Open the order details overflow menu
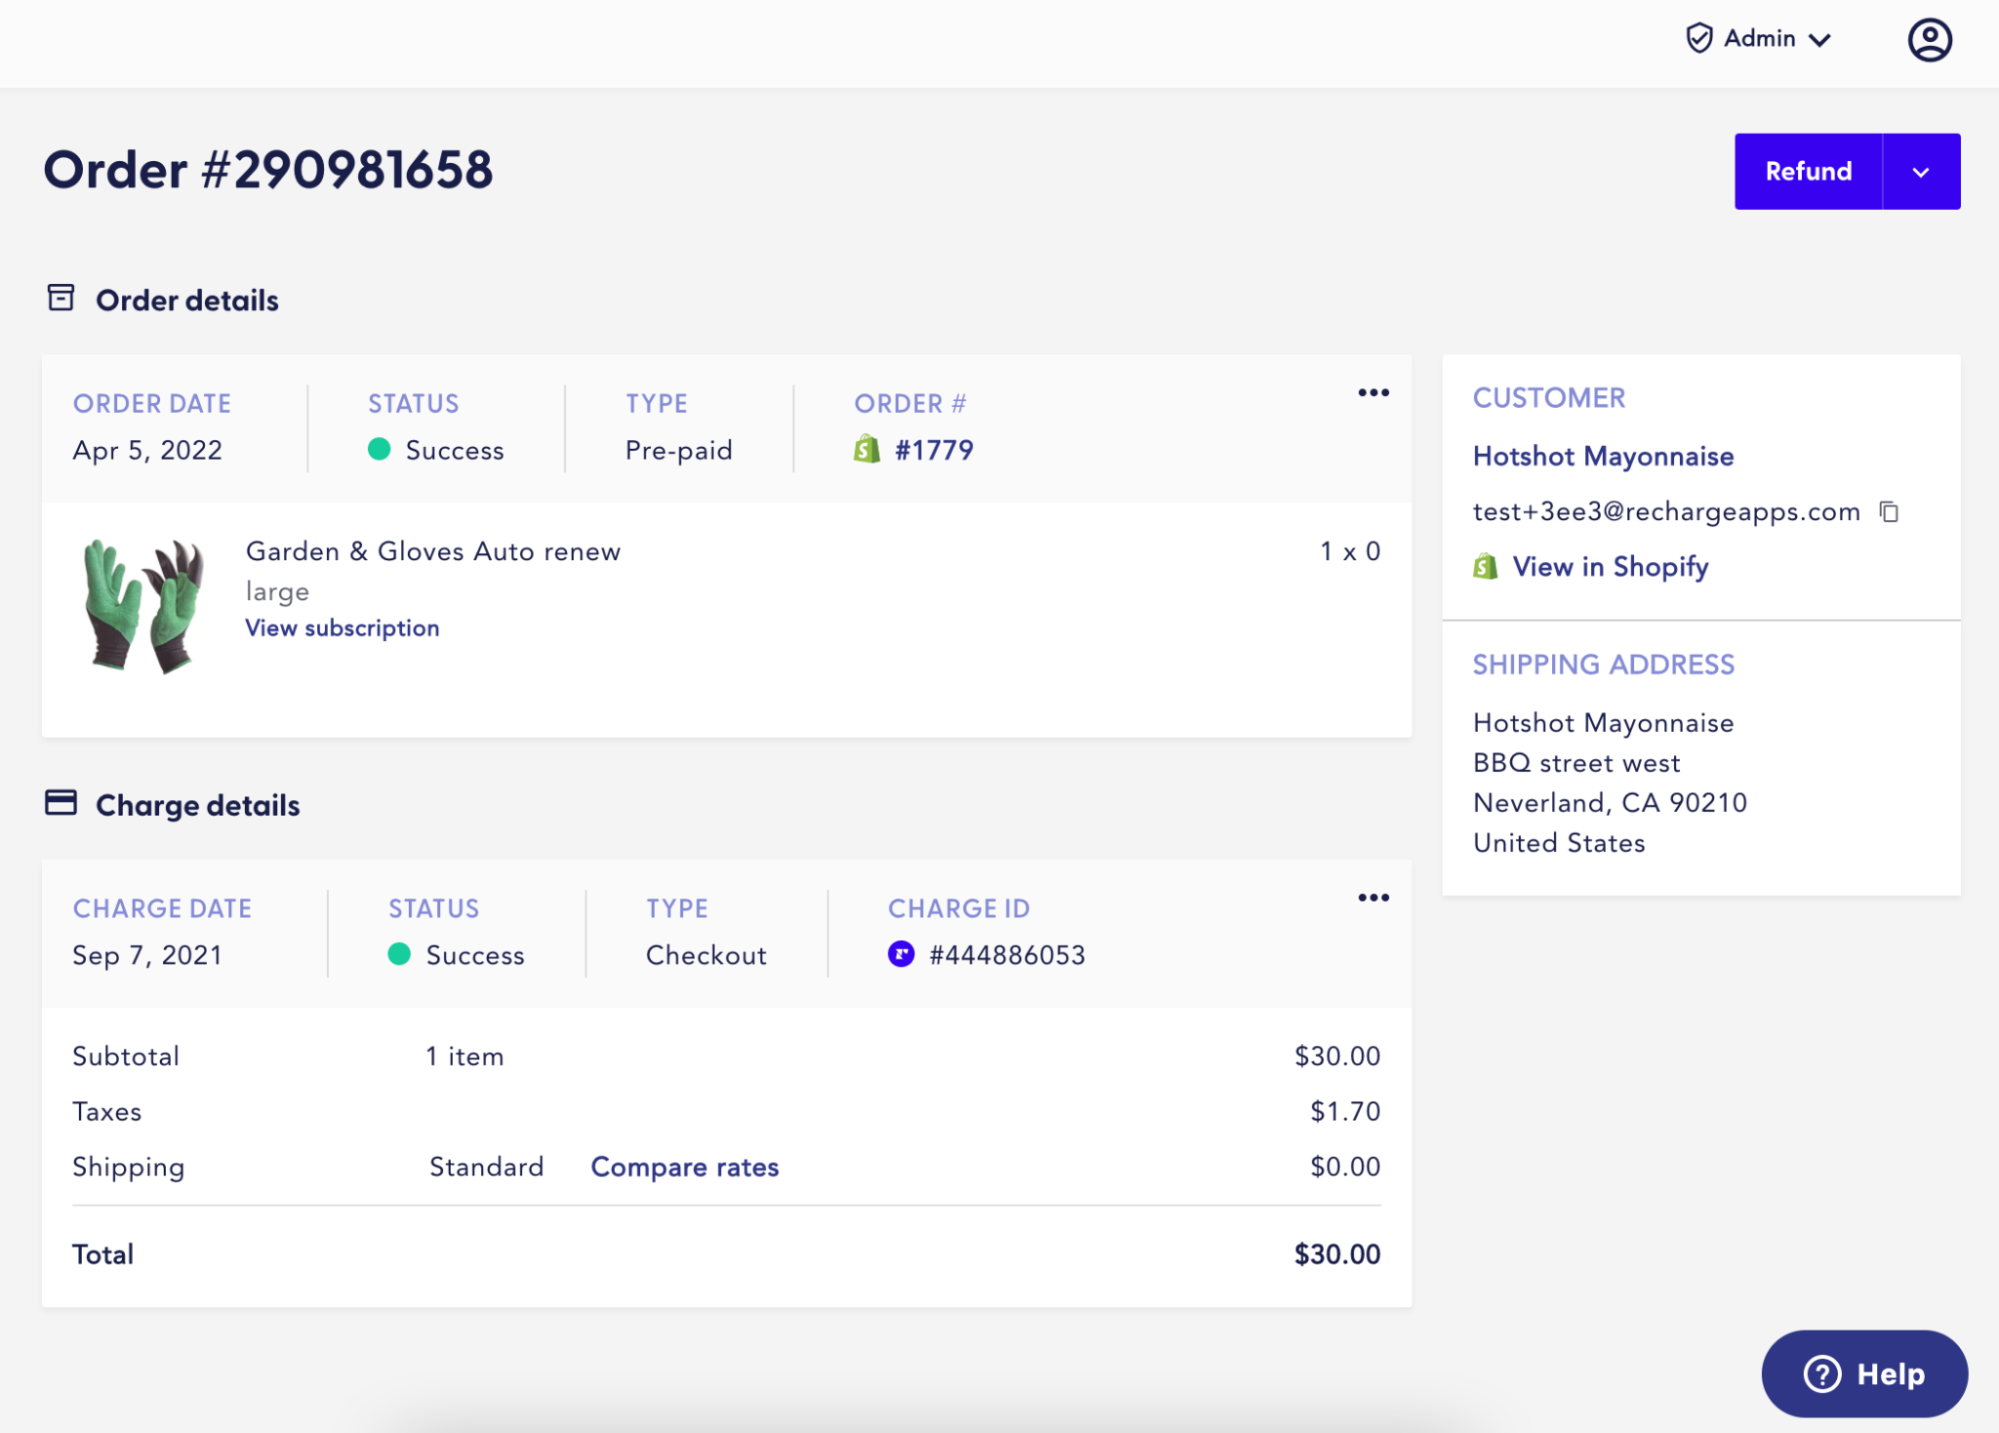This screenshot has height=1433, width=1999. (1373, 392)
